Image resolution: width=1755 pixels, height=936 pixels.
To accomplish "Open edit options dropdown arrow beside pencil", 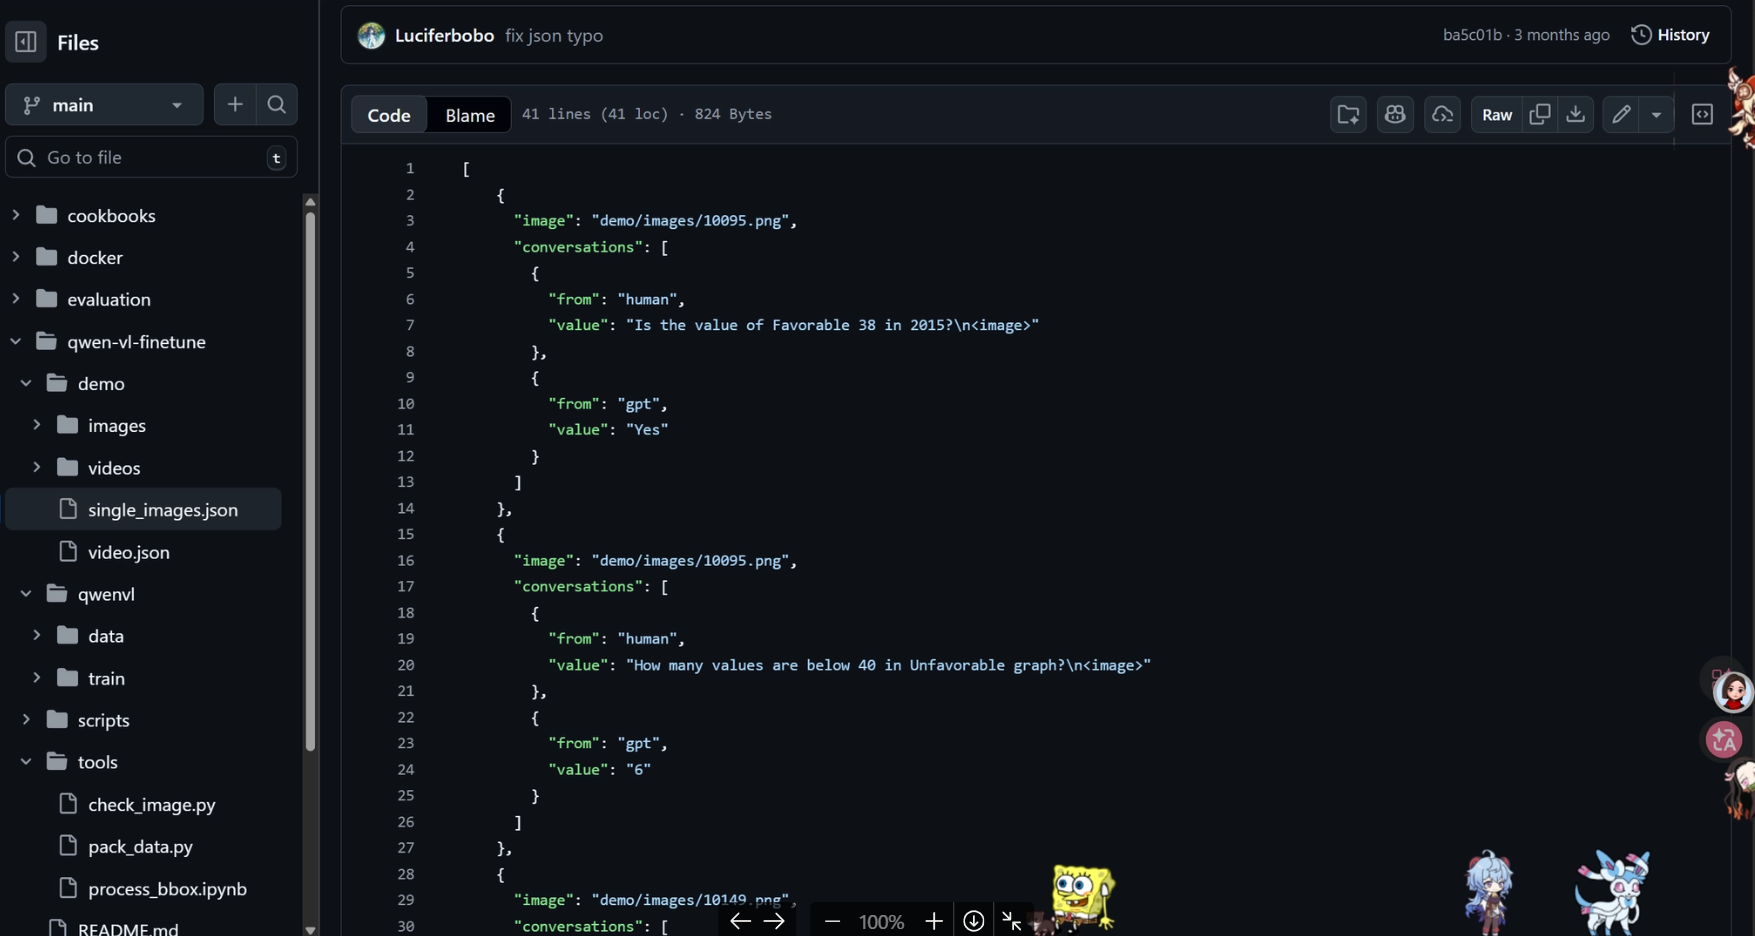I will tap(1657, 114).
